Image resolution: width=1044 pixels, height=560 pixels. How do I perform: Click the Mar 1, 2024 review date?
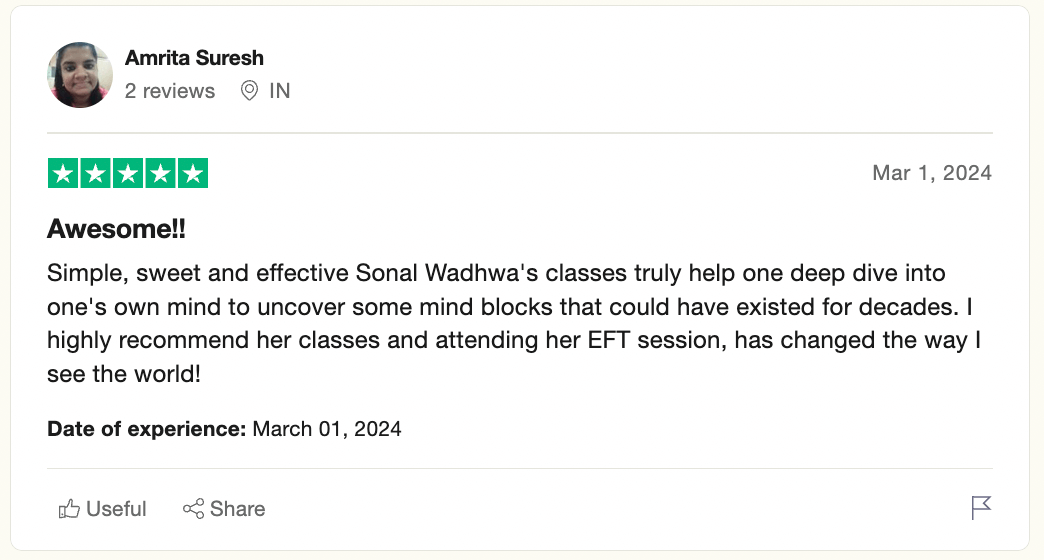[932, 173]
